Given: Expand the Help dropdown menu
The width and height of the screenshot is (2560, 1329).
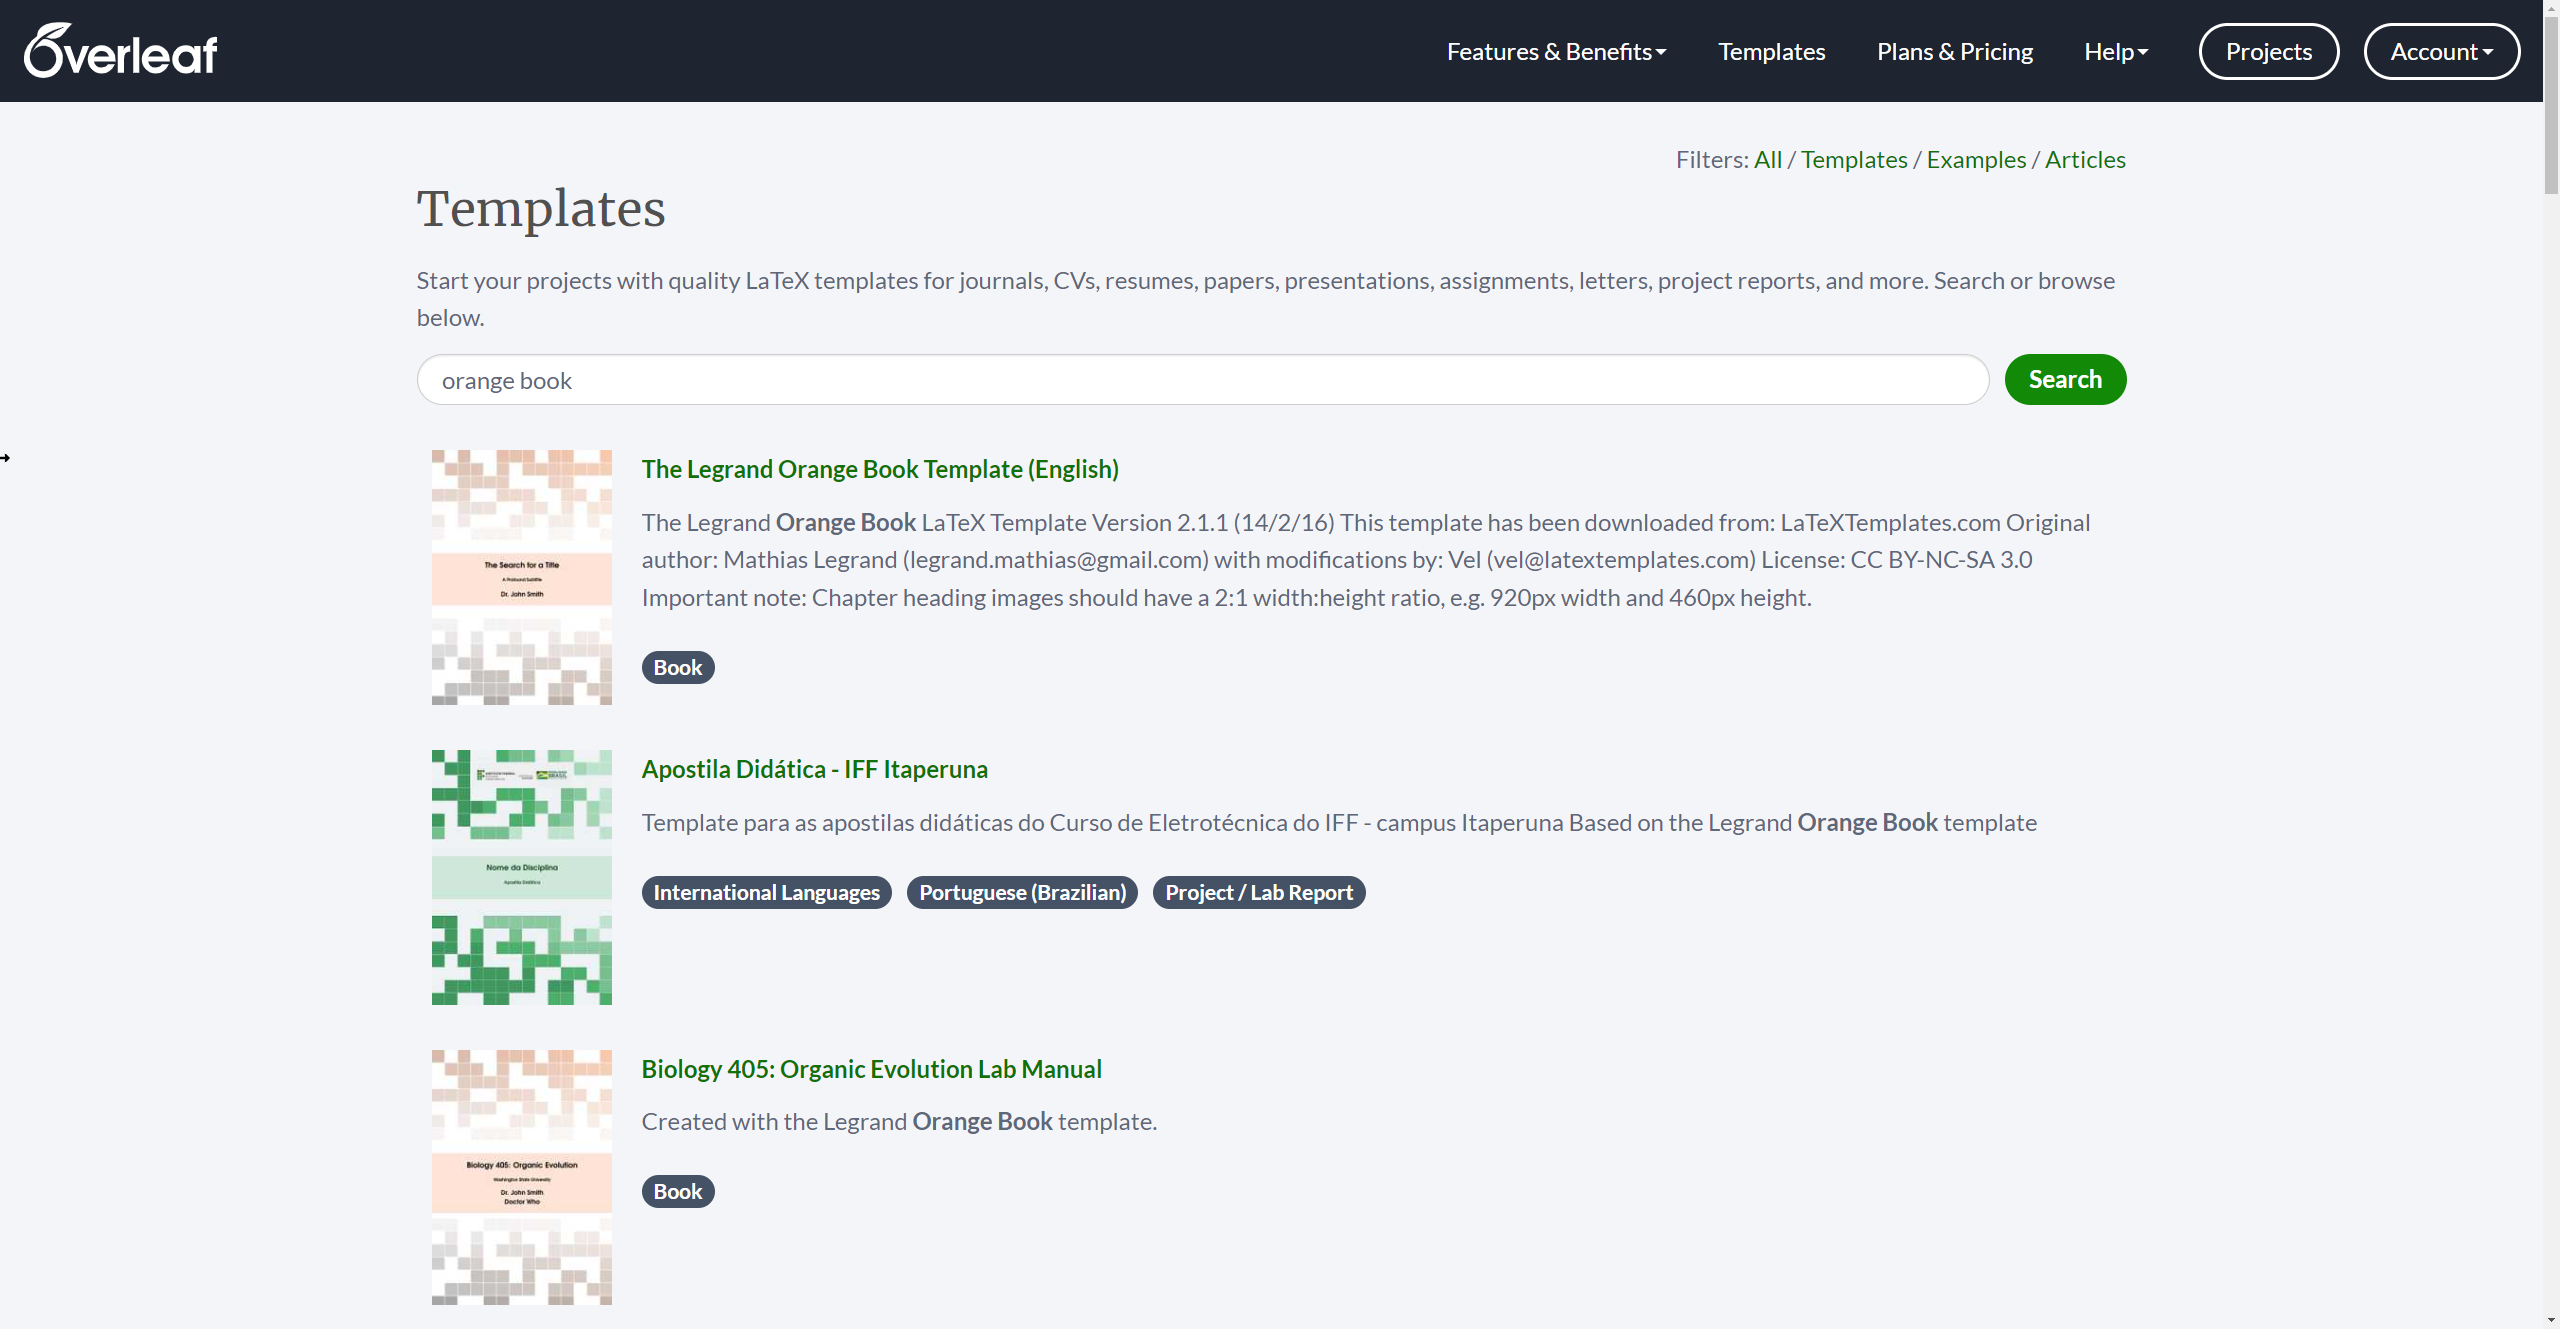Looking at the screenshot, I should click(x=2116, y=51).
